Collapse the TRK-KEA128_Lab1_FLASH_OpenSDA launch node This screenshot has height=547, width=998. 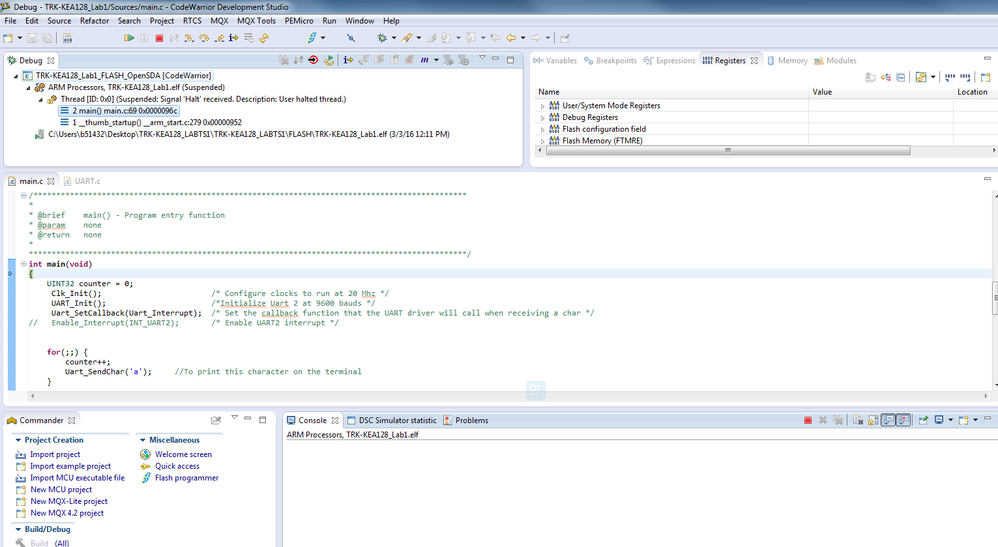click(16, 76)
